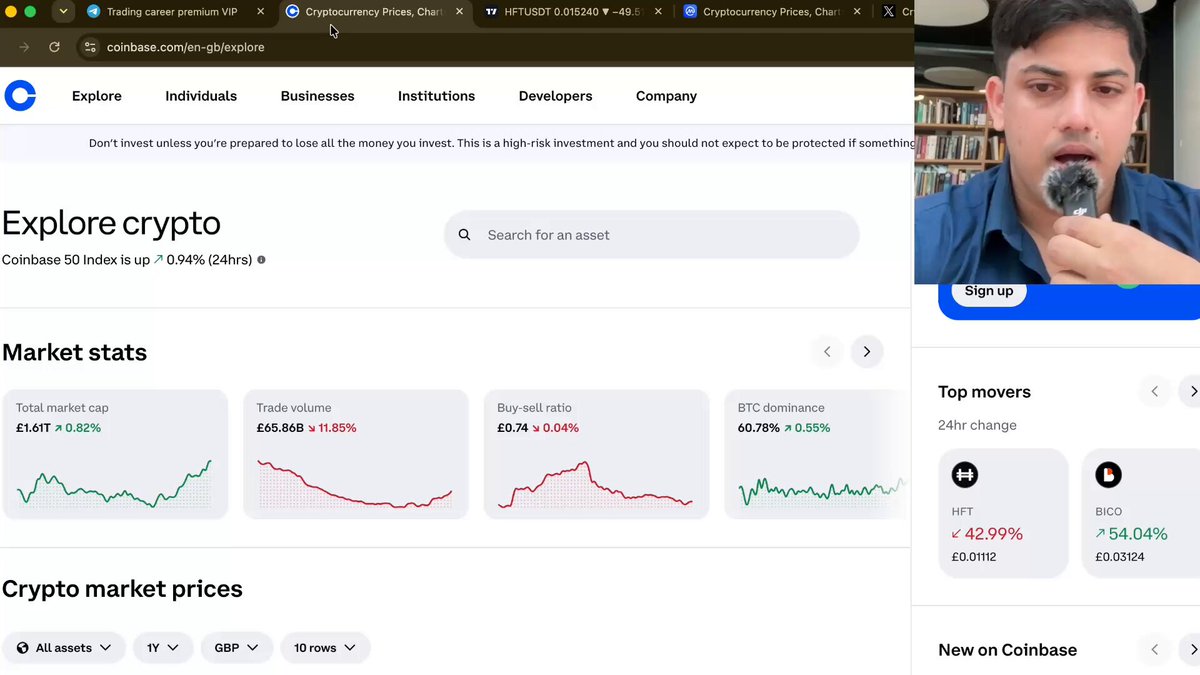Click in the Search for an asset field
1200x675 pixels.
click(652, 235)
